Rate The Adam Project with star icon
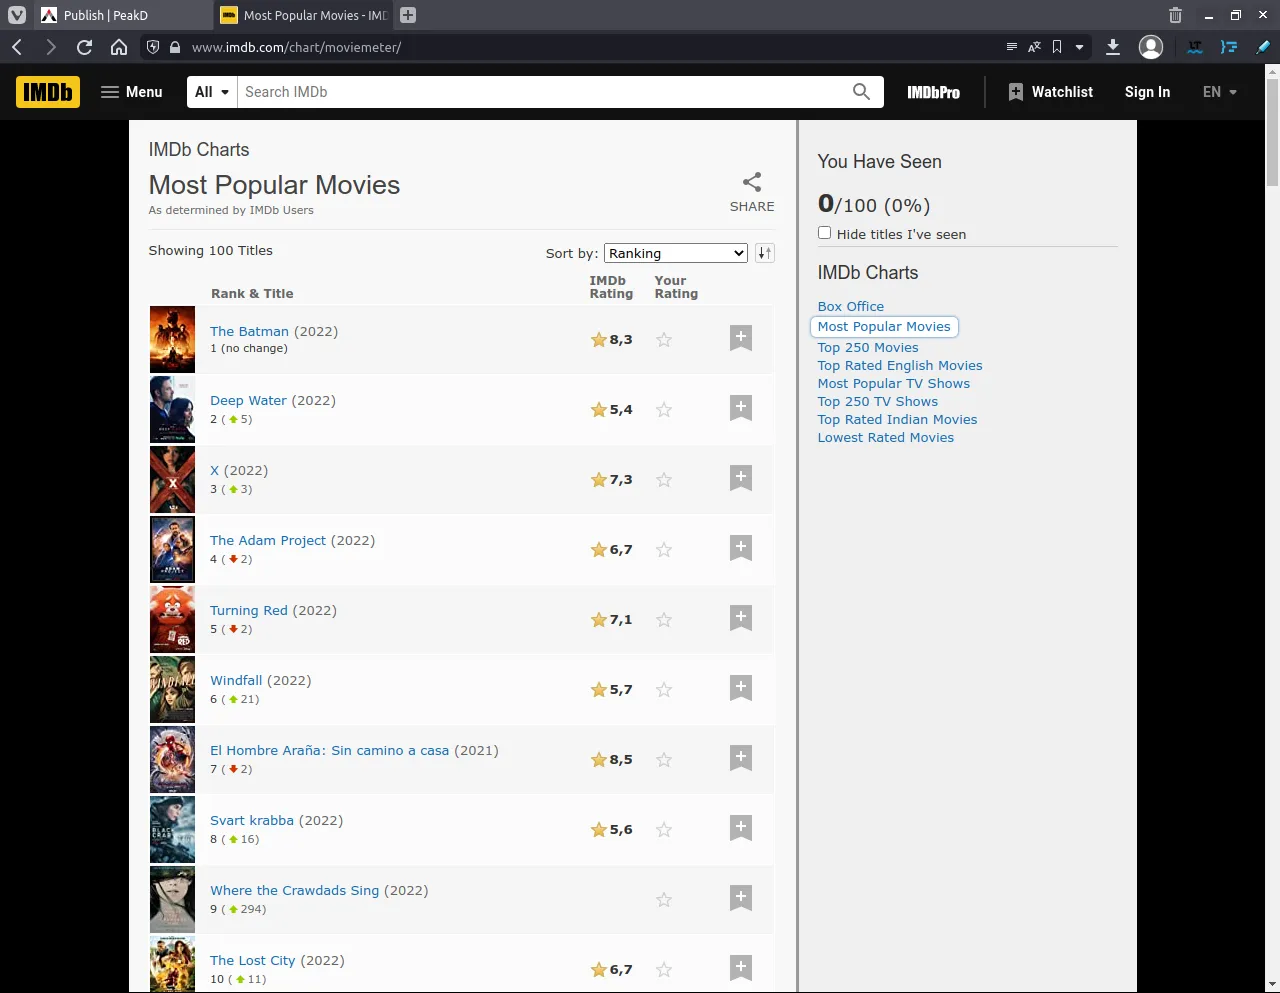1280x993 pixels. tap(664, 550)
